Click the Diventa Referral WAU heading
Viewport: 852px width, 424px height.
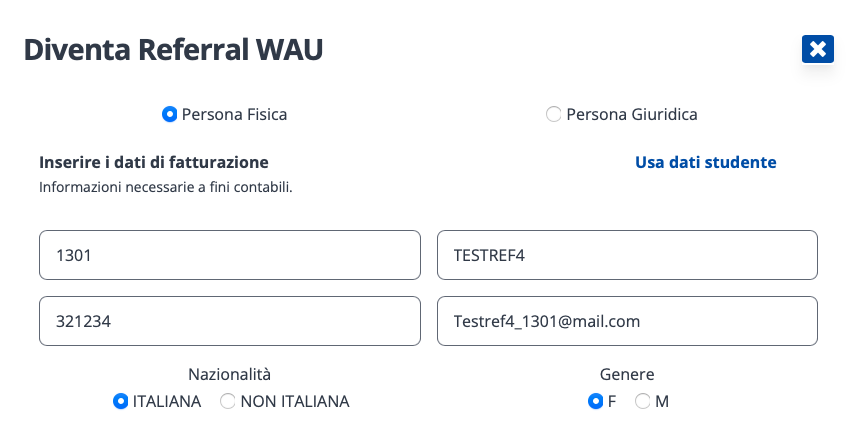[x=173, y=49]
